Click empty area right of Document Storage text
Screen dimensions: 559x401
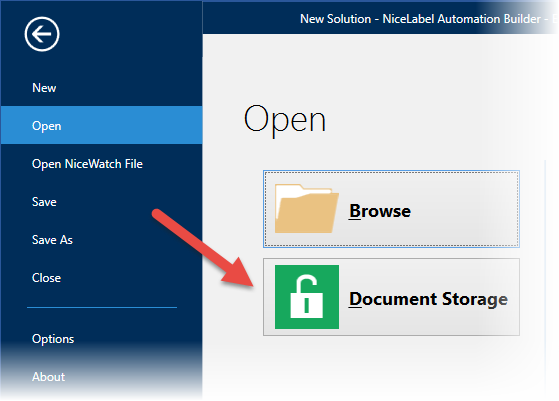[514, 299]
